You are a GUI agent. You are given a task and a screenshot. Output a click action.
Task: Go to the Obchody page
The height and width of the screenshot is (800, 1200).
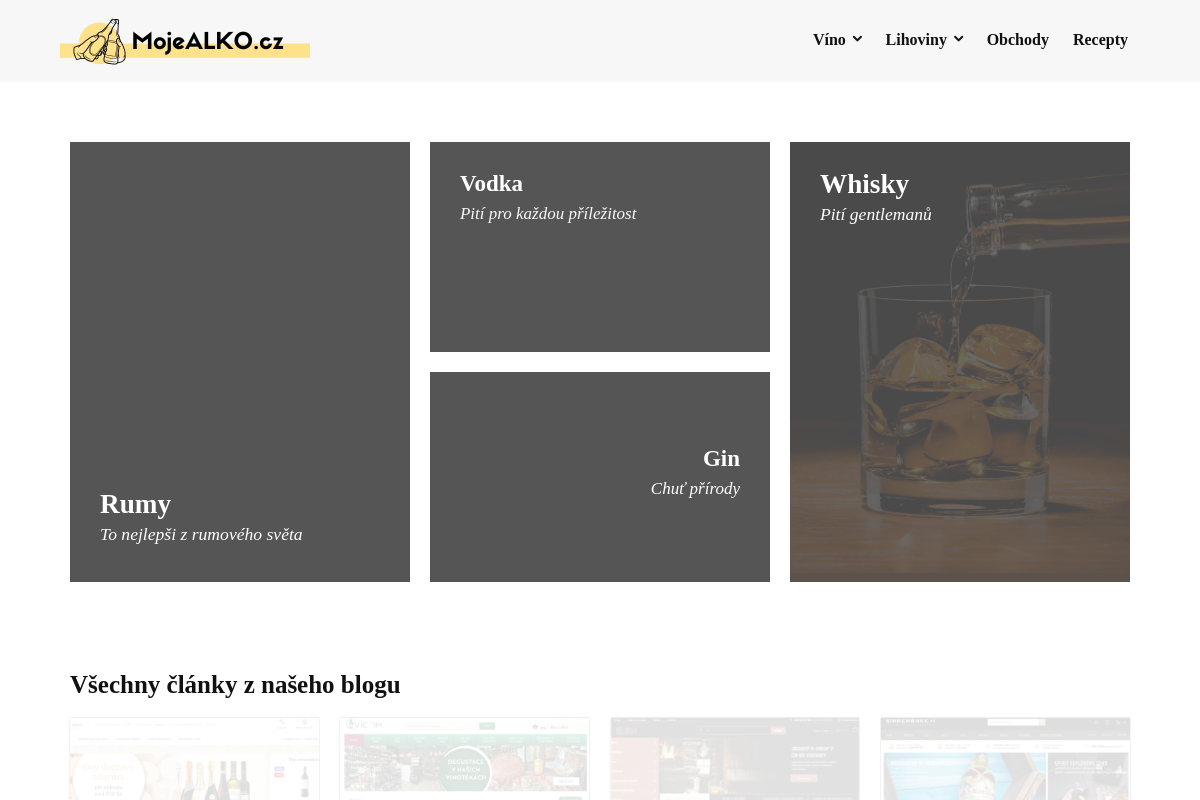(1018, 40)
